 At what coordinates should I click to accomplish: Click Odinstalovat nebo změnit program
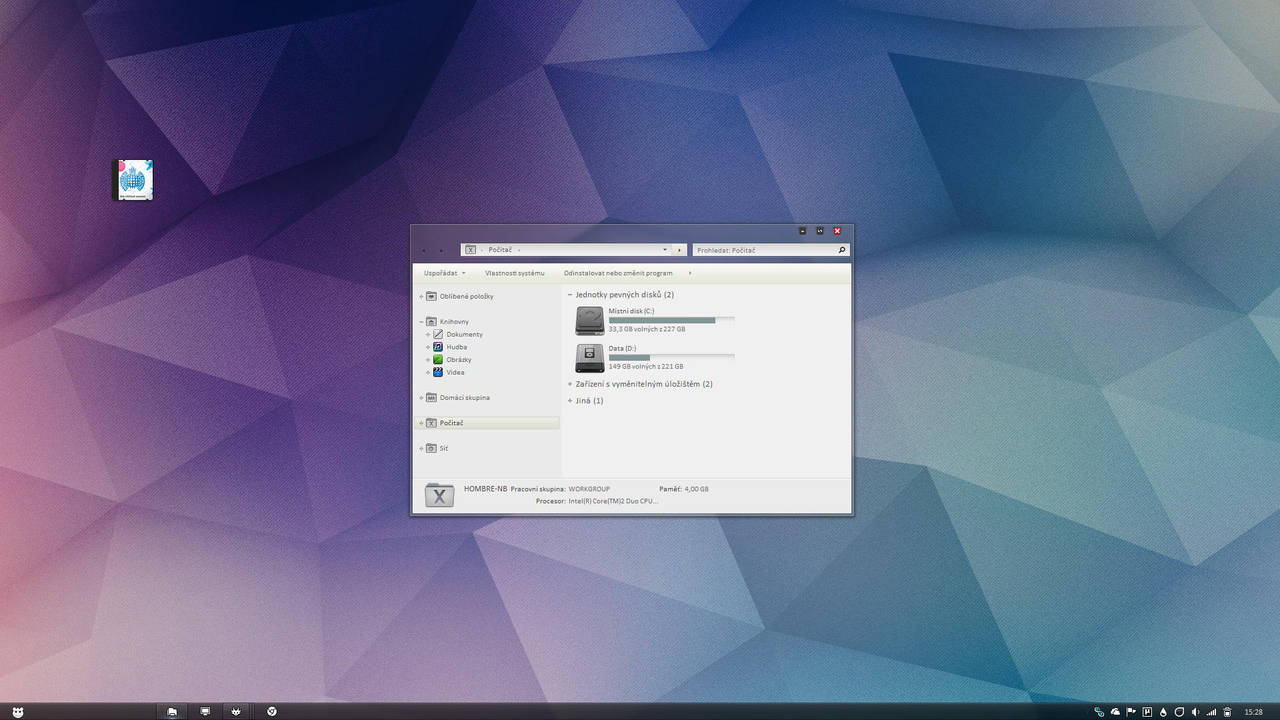618,273
